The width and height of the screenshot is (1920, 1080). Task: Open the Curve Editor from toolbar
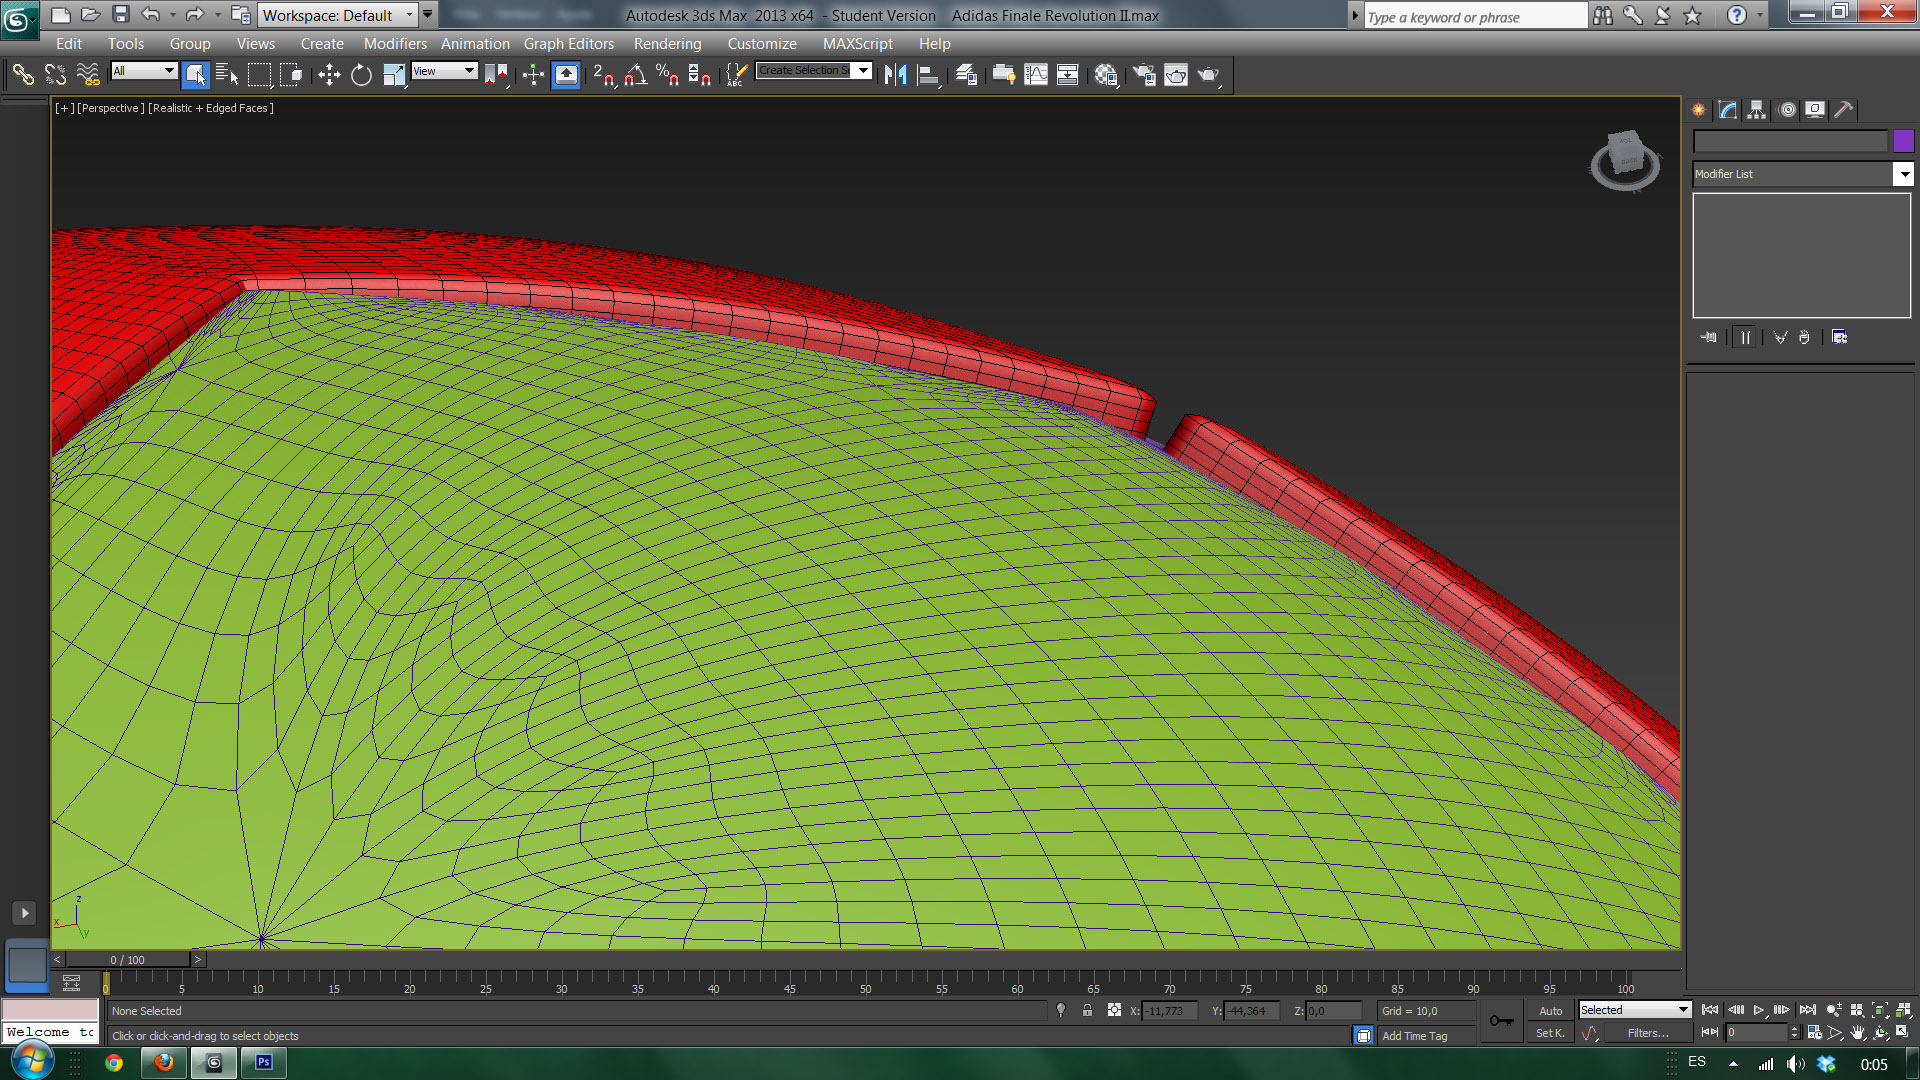click(x=1036, y=75)
